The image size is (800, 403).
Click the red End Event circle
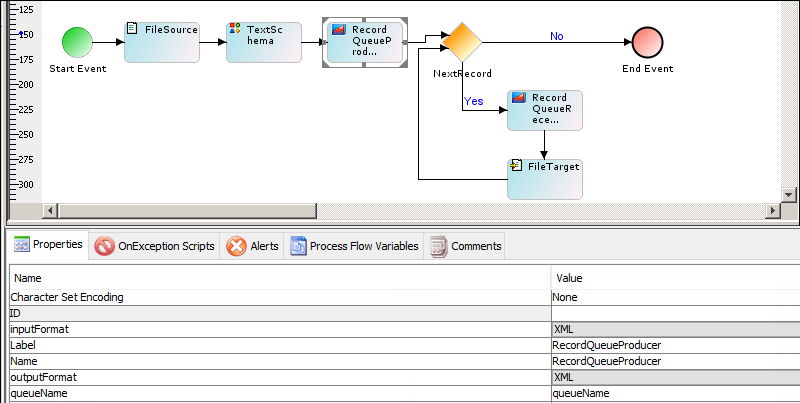pos(646,42)
